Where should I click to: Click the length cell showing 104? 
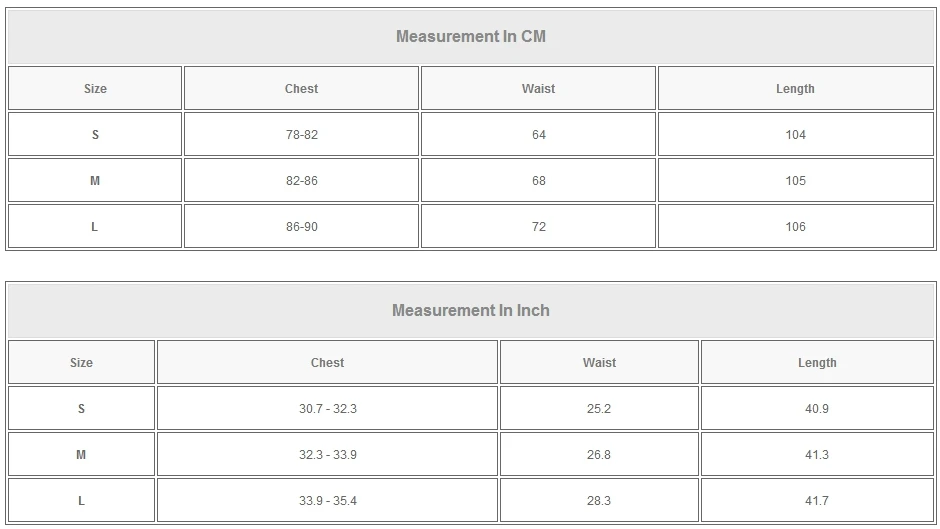tap(795, 135)
